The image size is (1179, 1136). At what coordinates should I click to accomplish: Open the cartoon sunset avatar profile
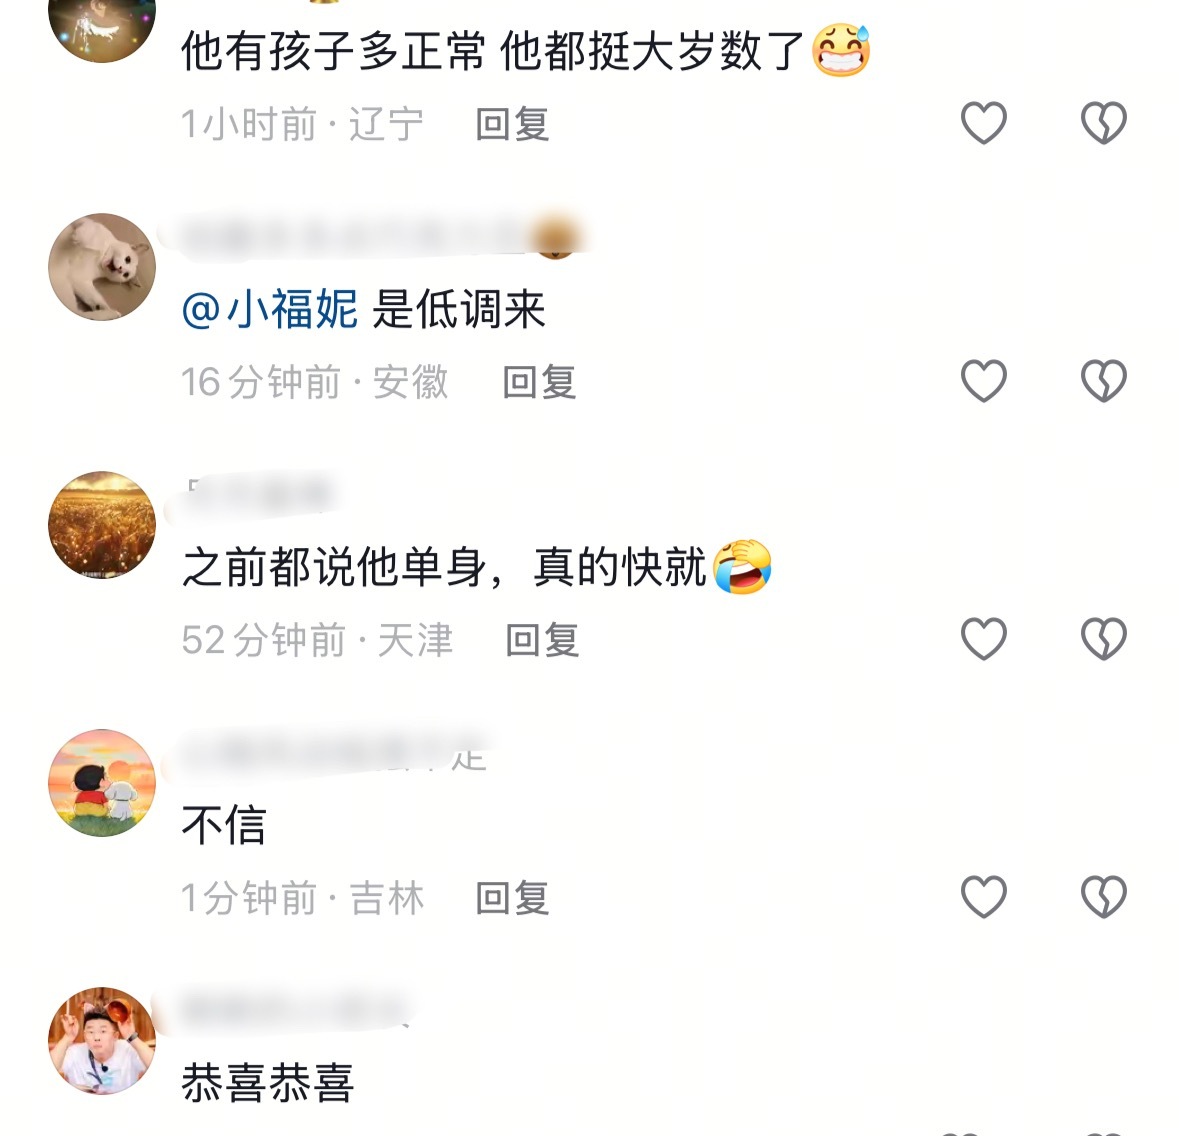(102, 783)
